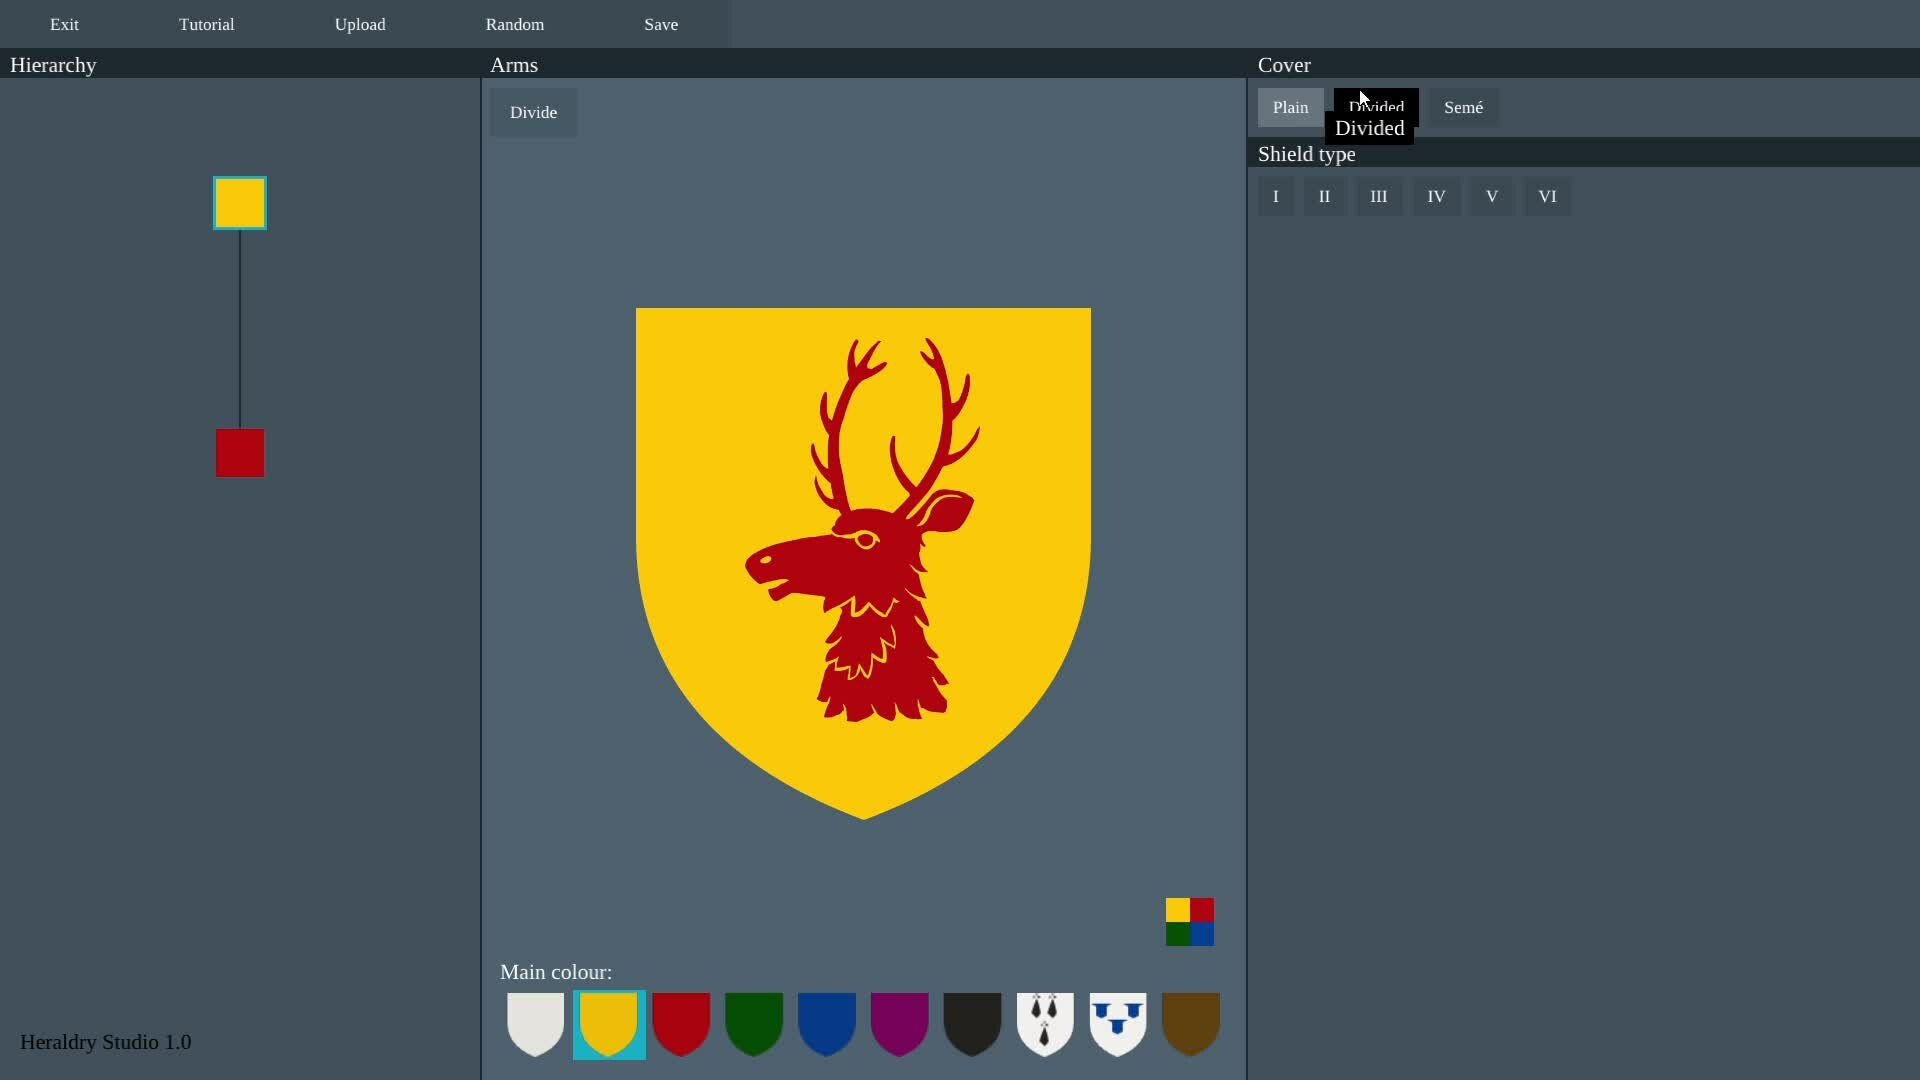Click Random in the top menu

tap(515, 24)
